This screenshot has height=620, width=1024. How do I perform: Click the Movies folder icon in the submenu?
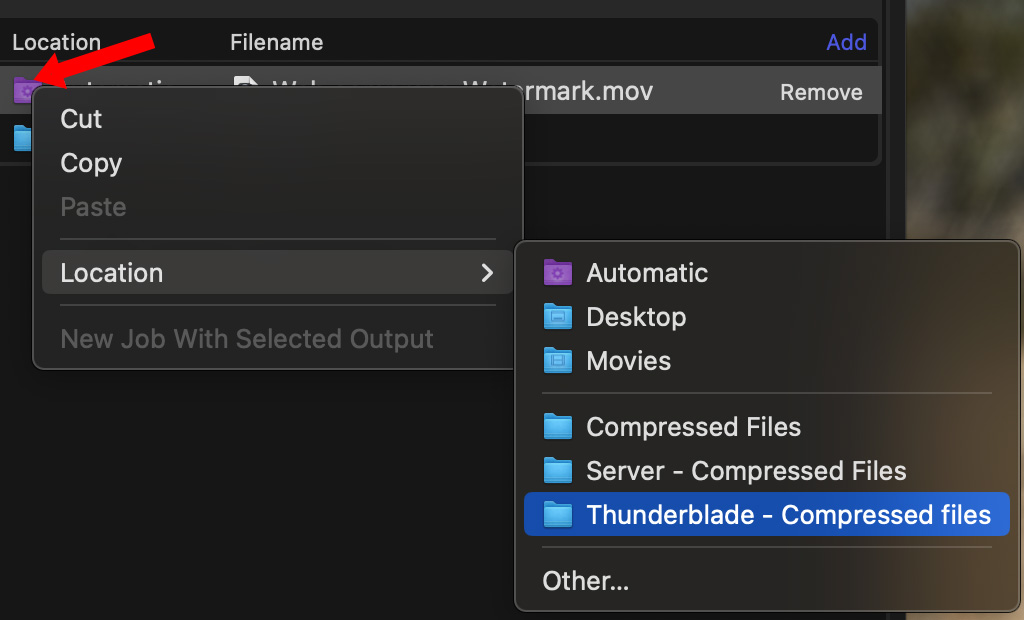point(557,361)
